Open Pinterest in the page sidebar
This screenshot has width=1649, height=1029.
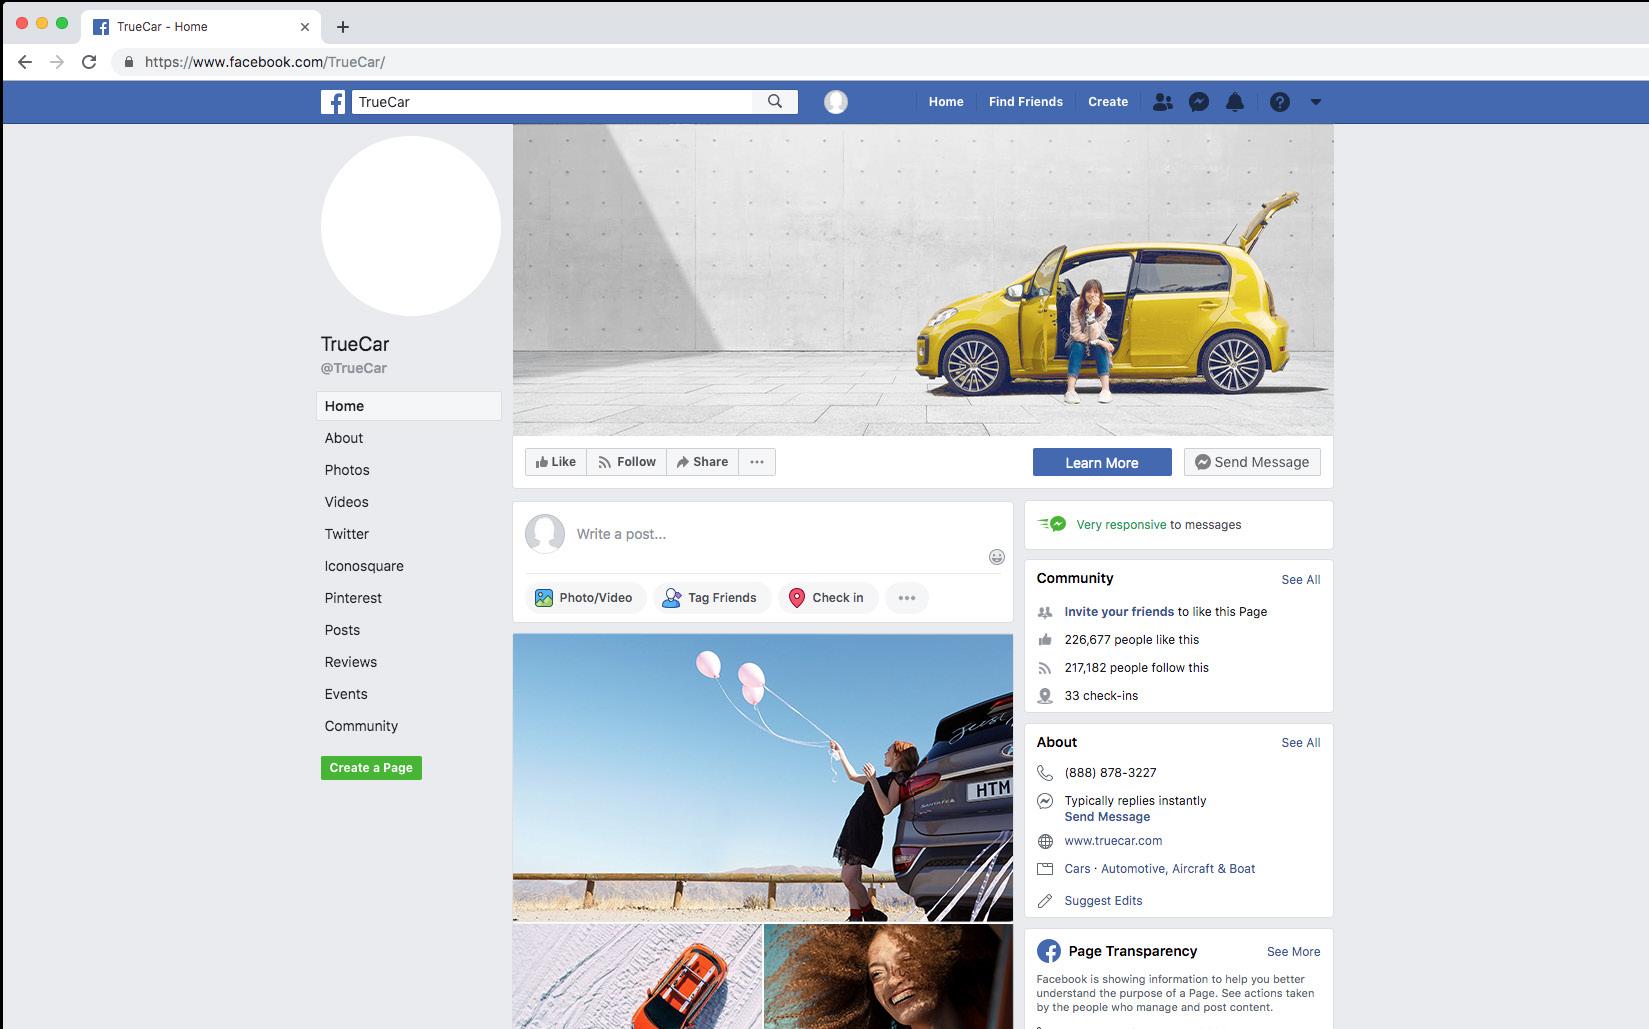353,598
